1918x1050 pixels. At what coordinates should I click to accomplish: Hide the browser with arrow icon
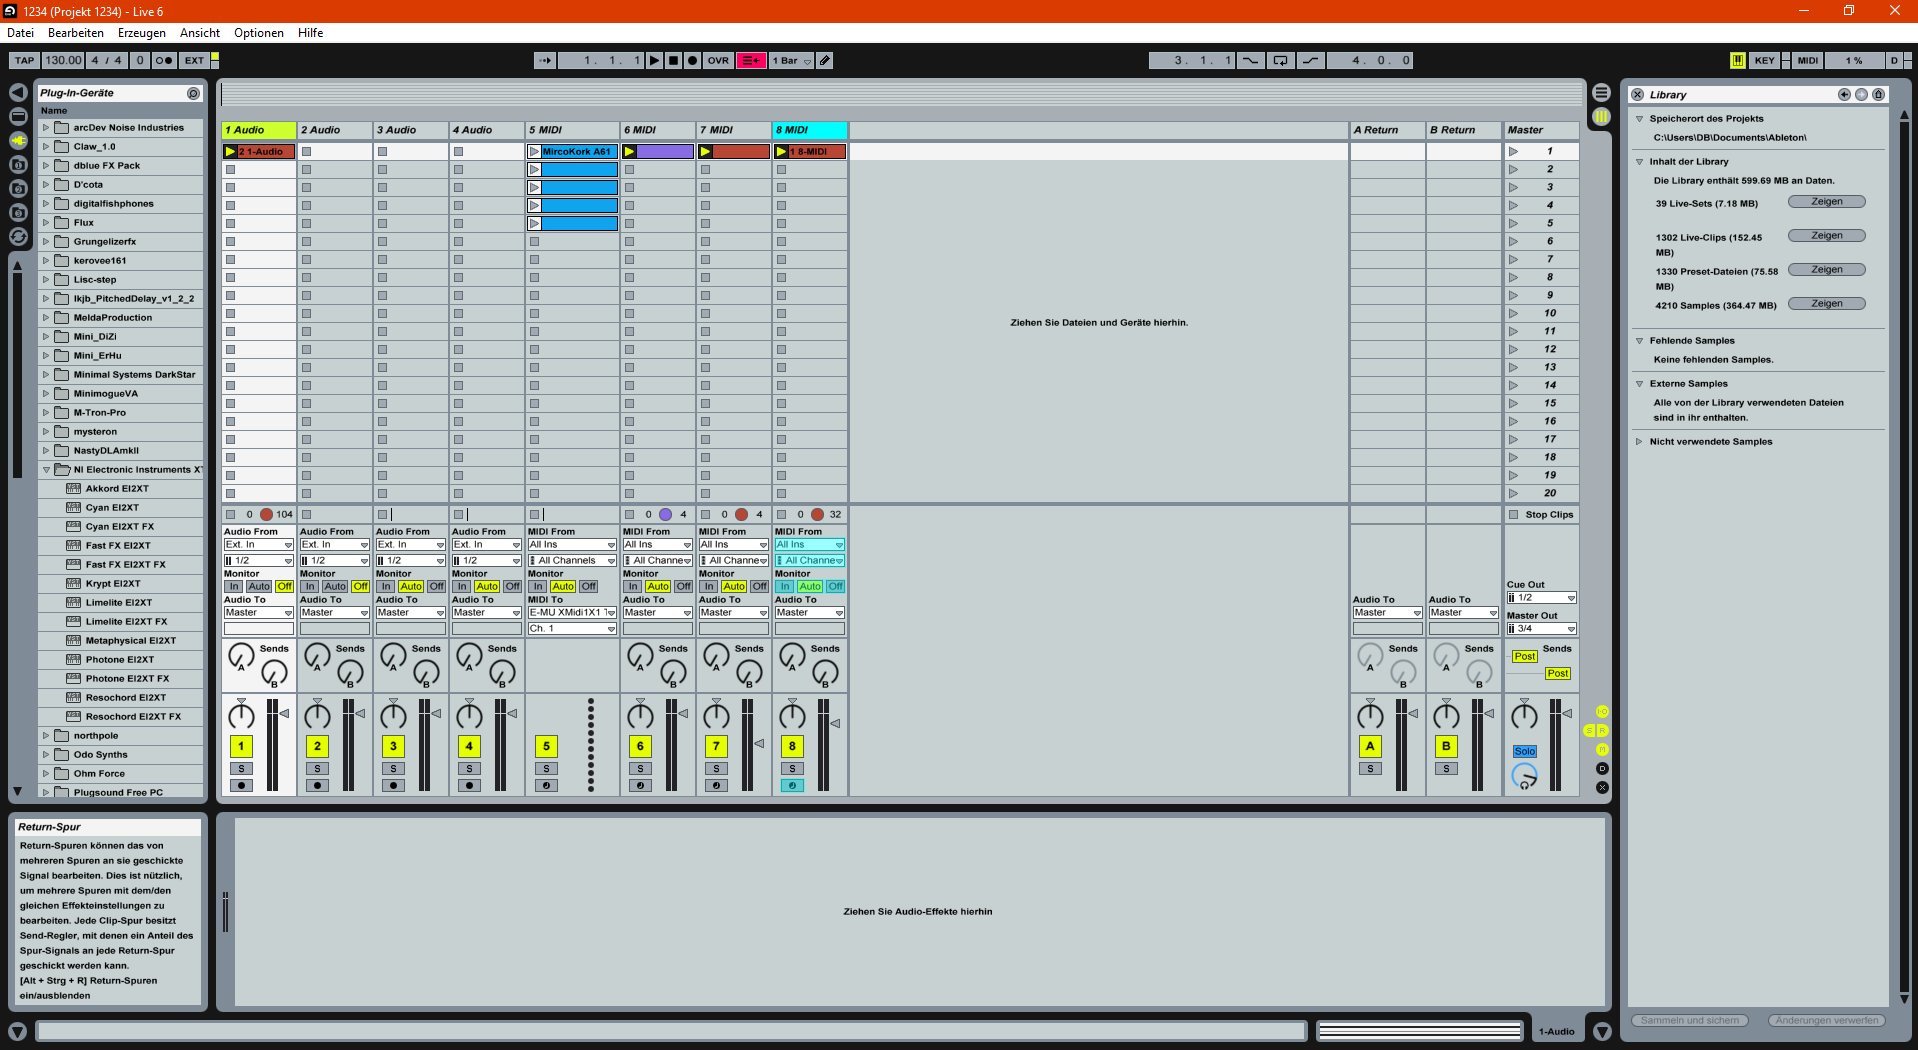[18, 92]
